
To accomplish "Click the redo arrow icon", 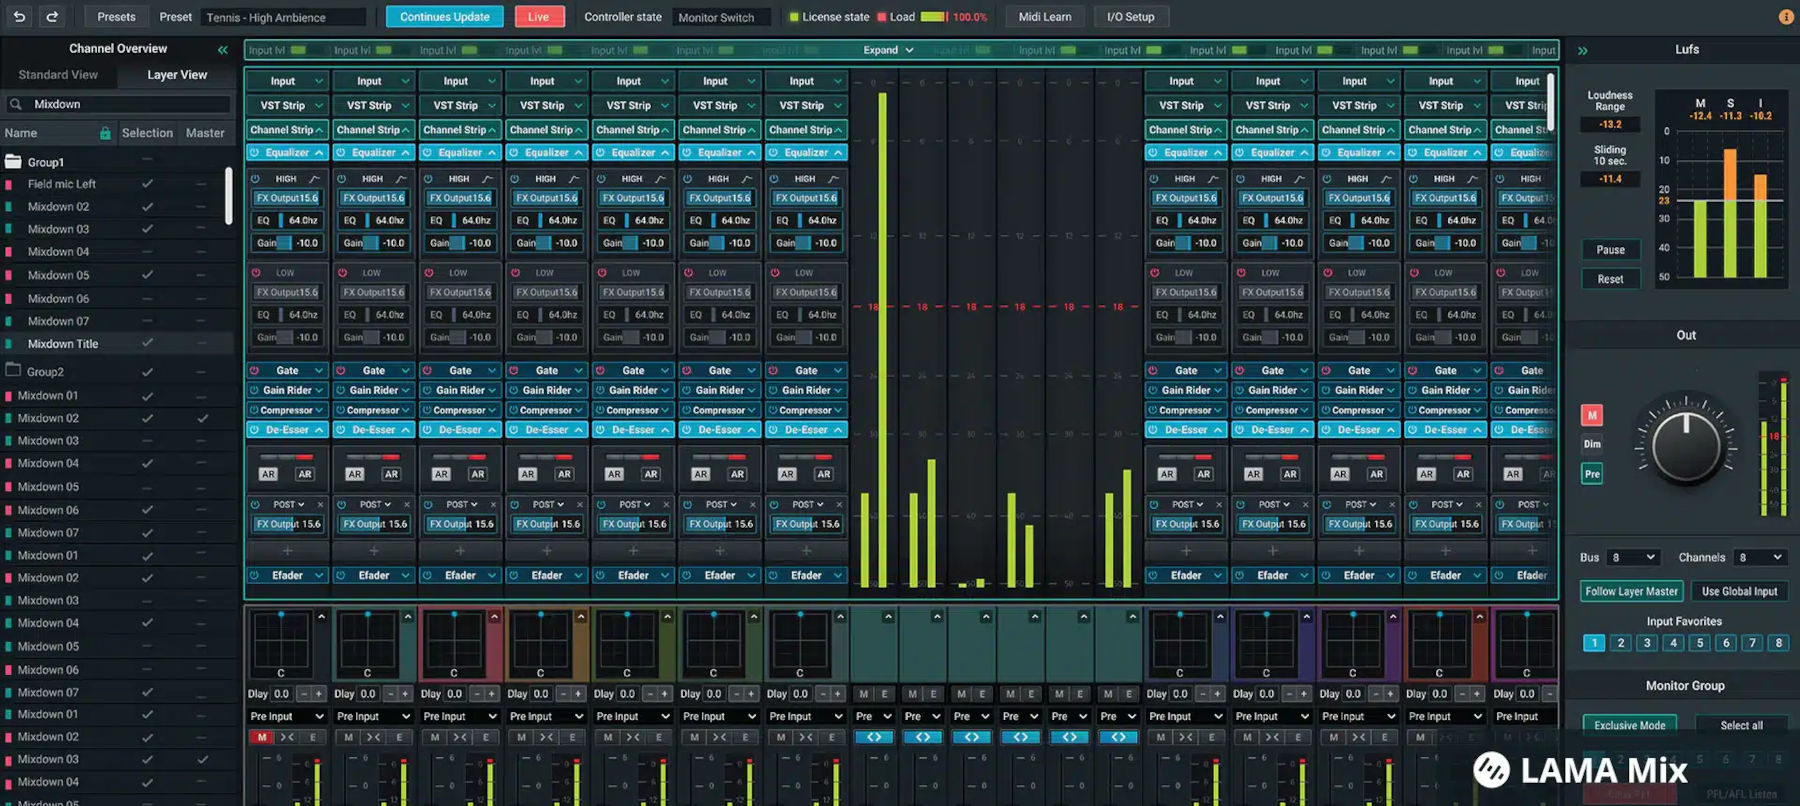I will (x=52, y=17).
